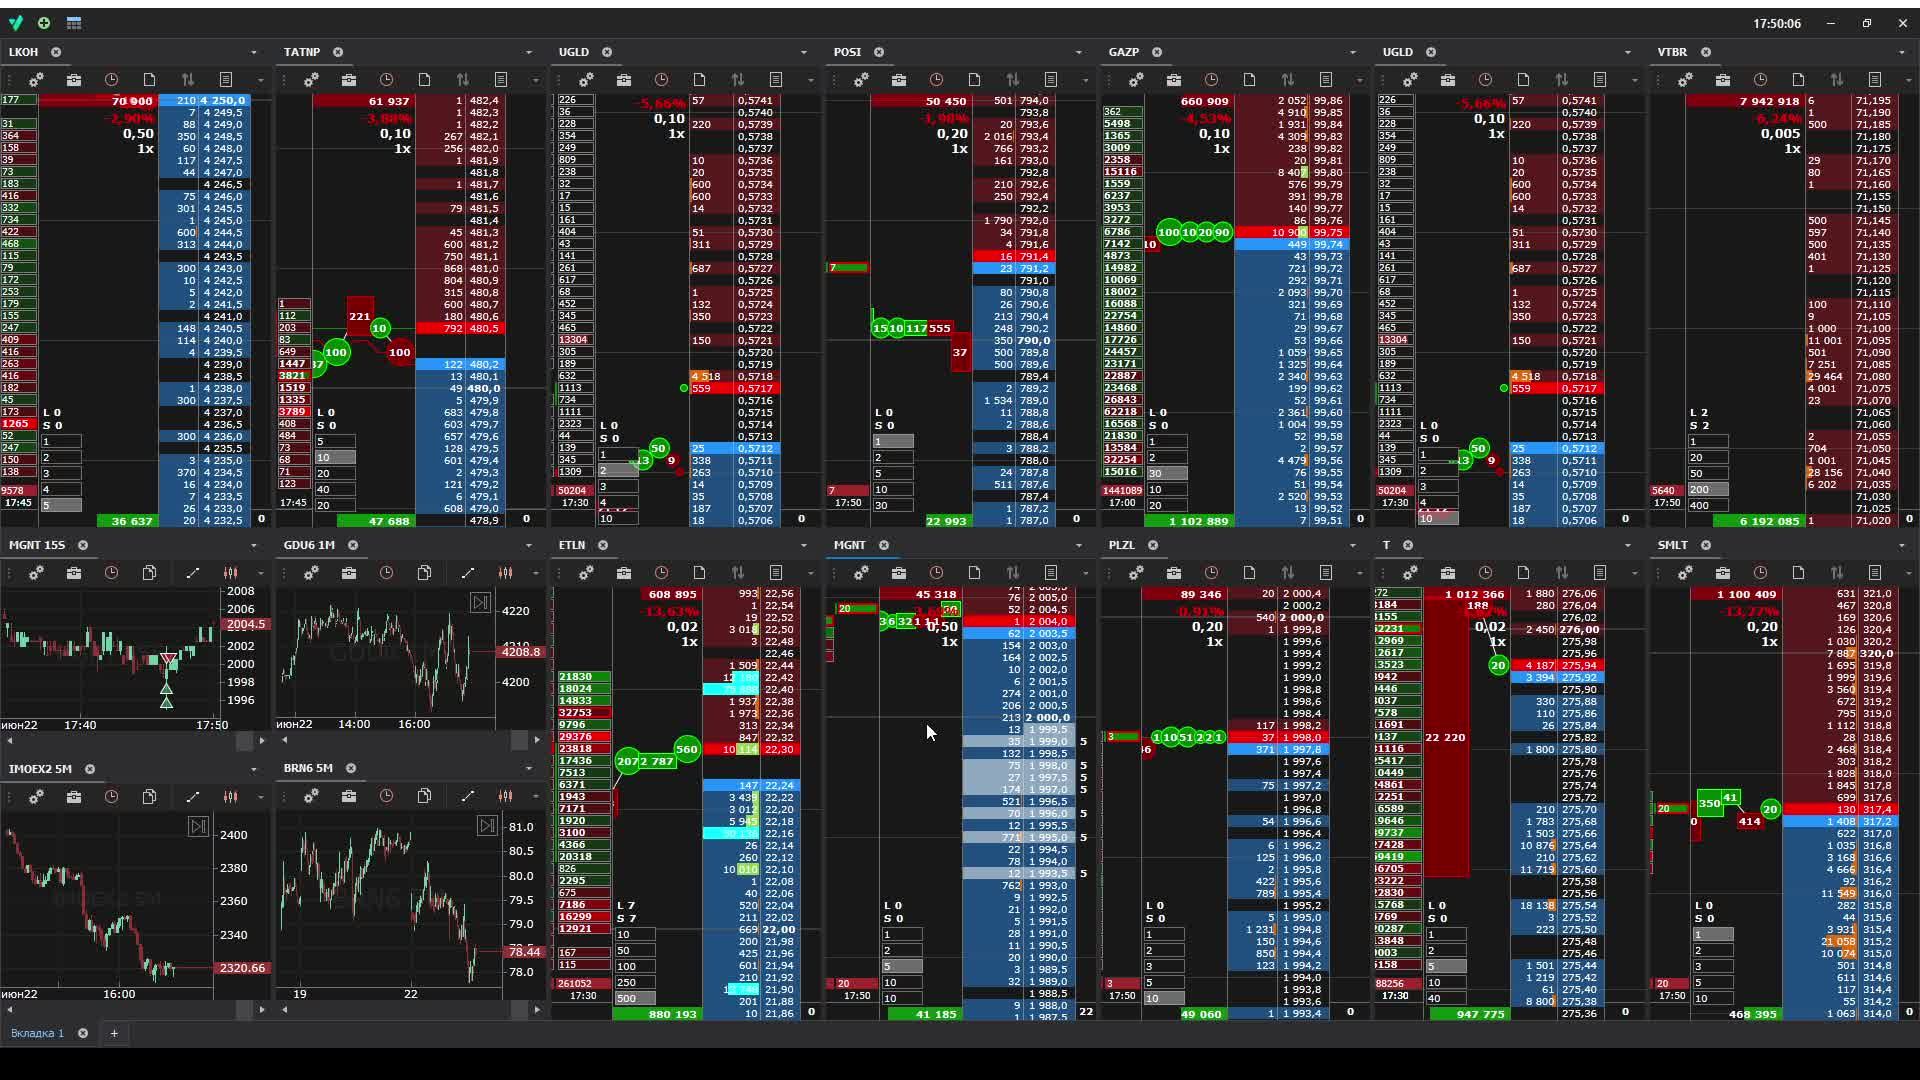This screenshot has height=1080, width=1920.
Task: Select the LKOH panel title tab
Action: (23, 52)
